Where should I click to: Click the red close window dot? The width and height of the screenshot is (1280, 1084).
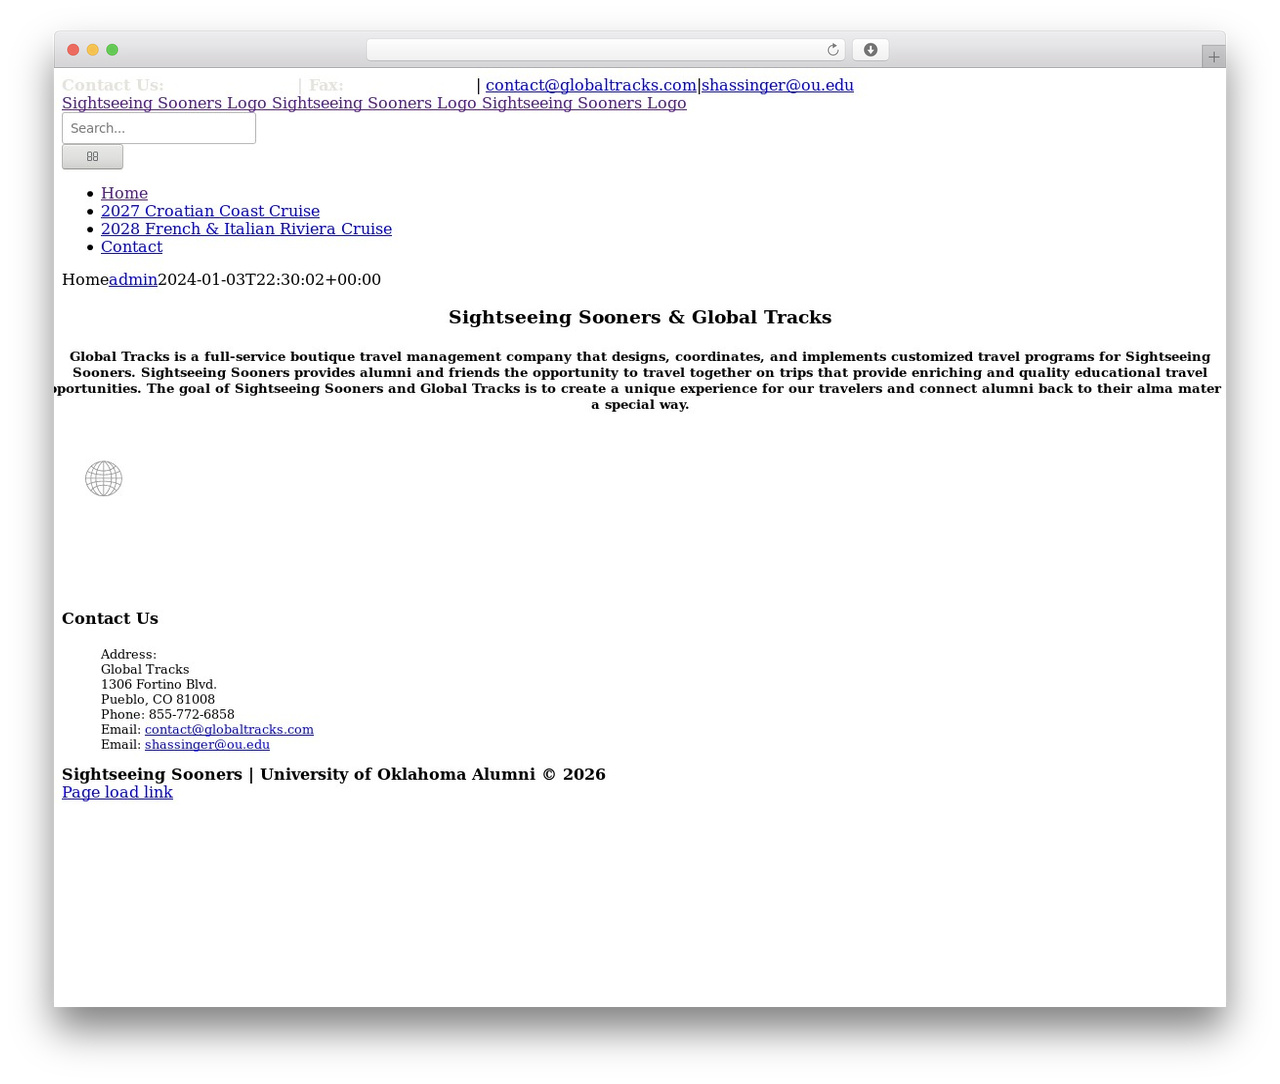[73, 50]
